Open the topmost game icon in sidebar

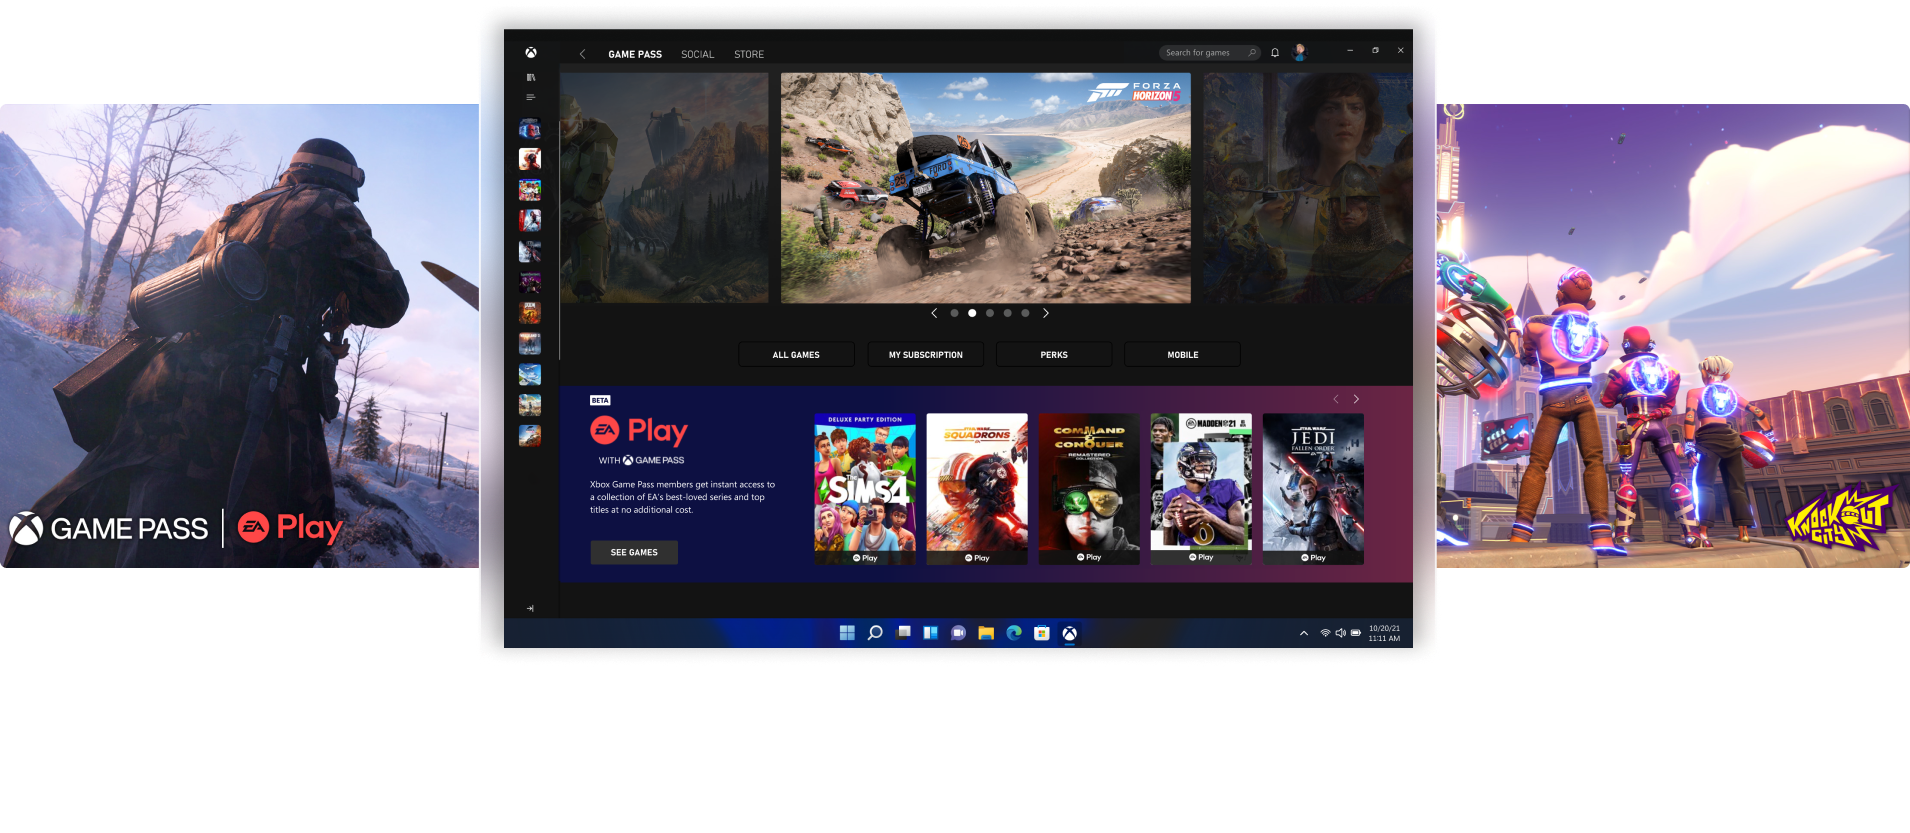[530, 129]
